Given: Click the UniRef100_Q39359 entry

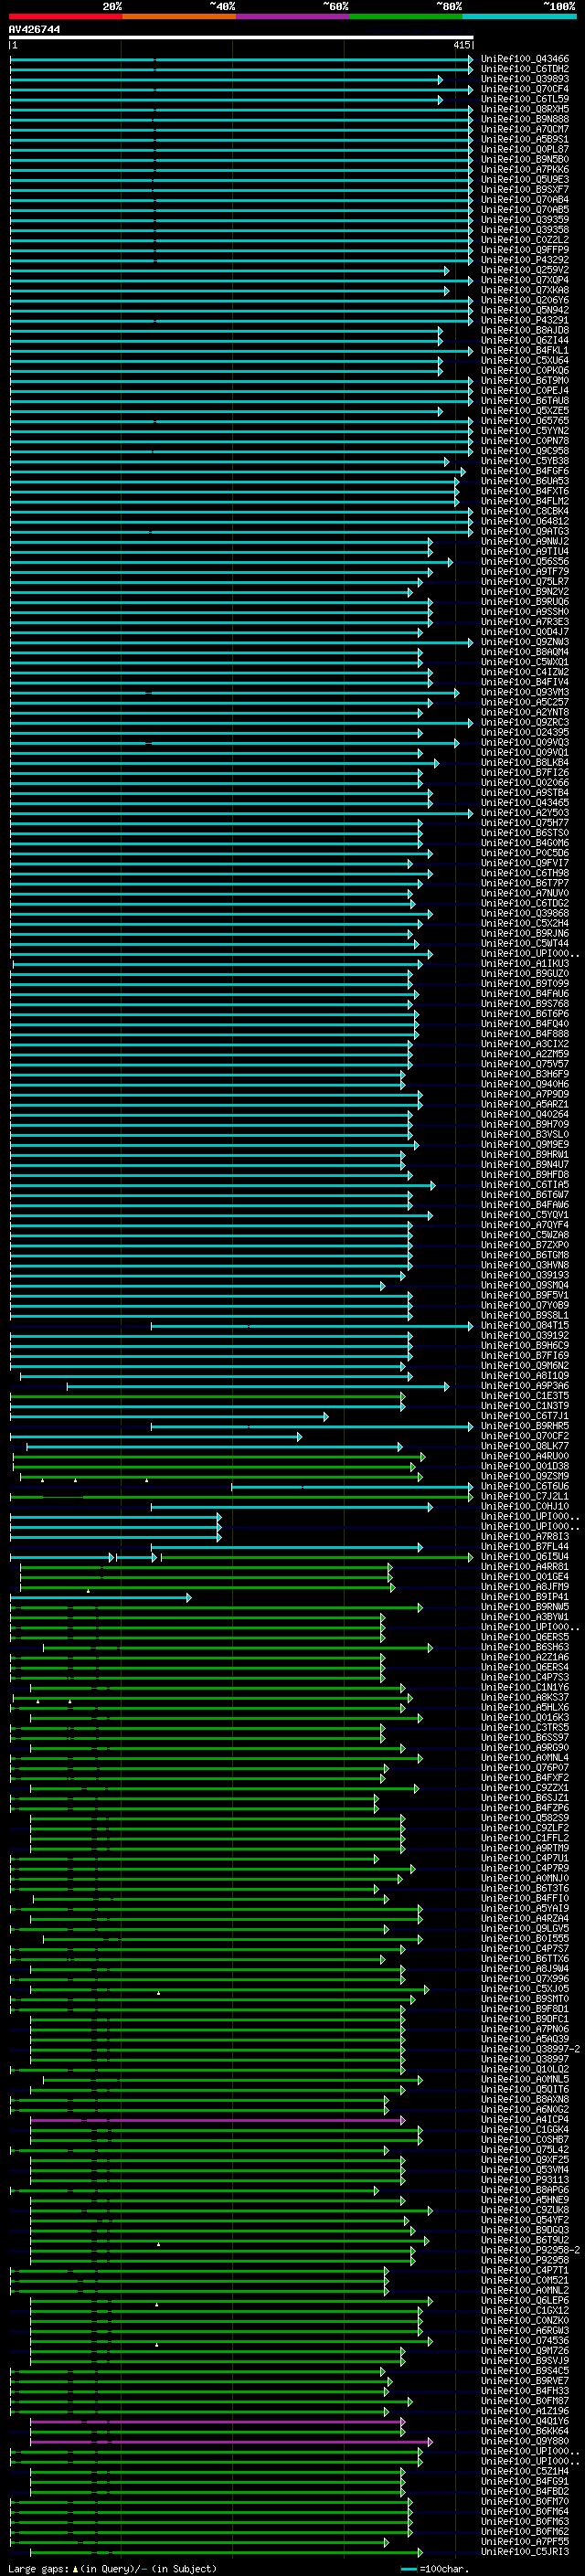Looking at the screenshot, I should [525, 220].
